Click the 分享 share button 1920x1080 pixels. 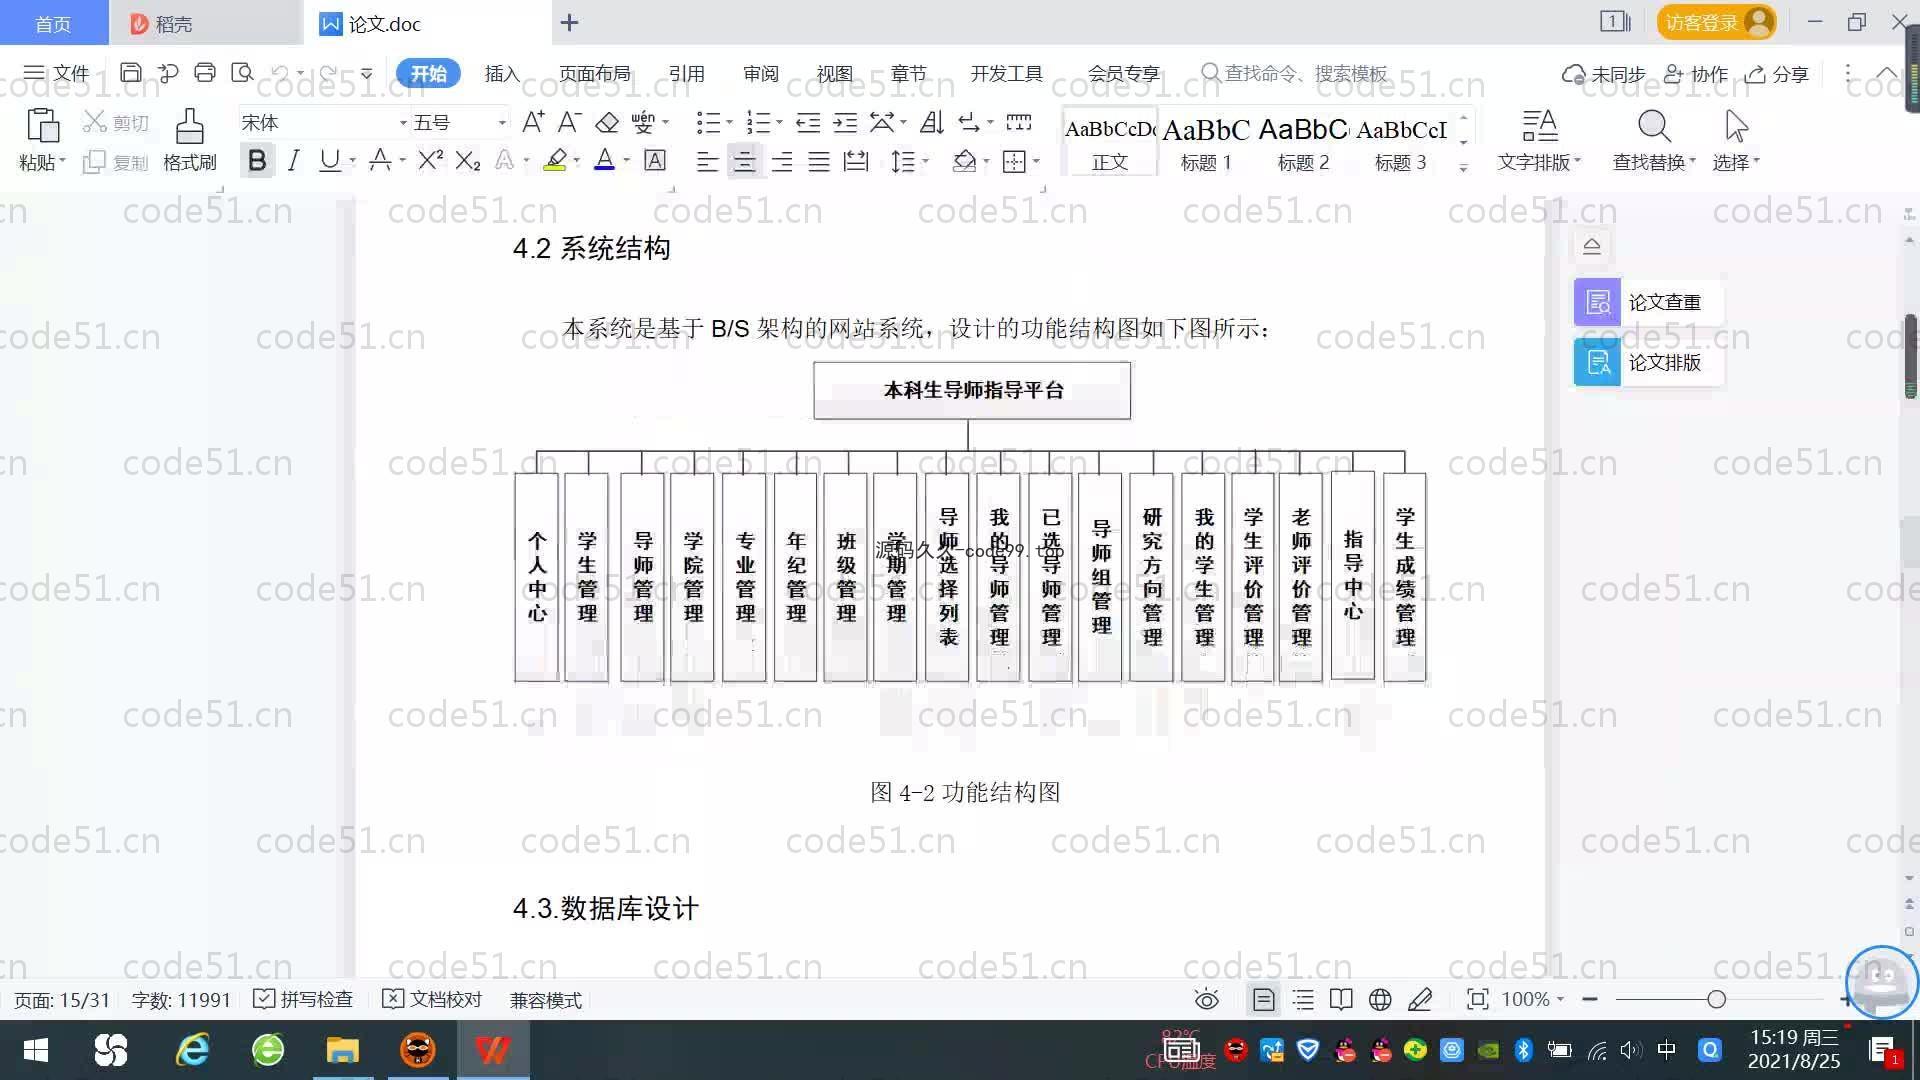(1777, 74)
